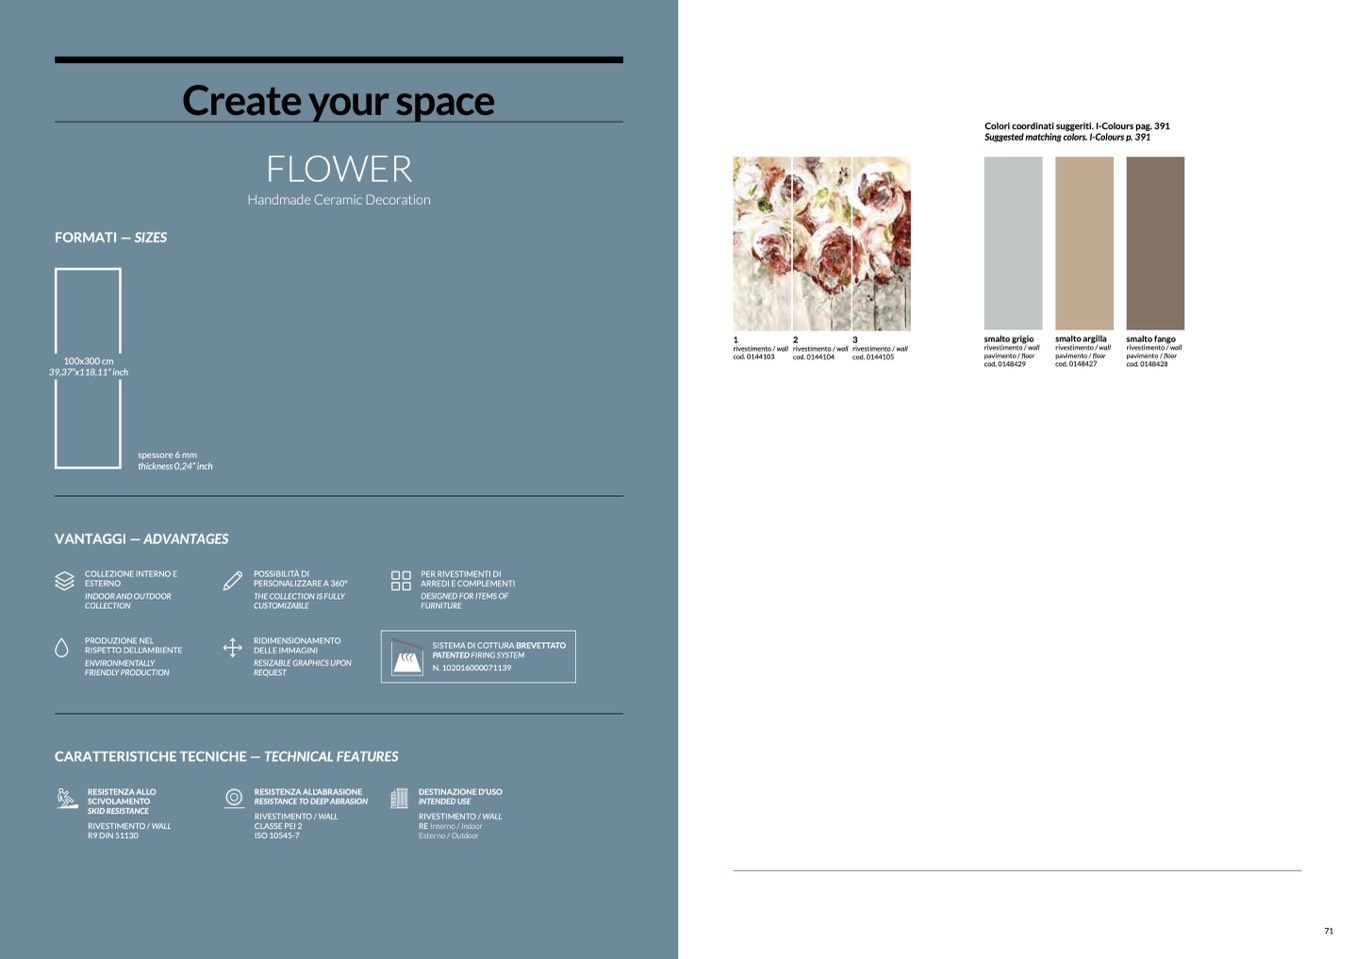
Task: Click the stacked layers indoor/outdoor collection icon
Action: click(64, 581)
